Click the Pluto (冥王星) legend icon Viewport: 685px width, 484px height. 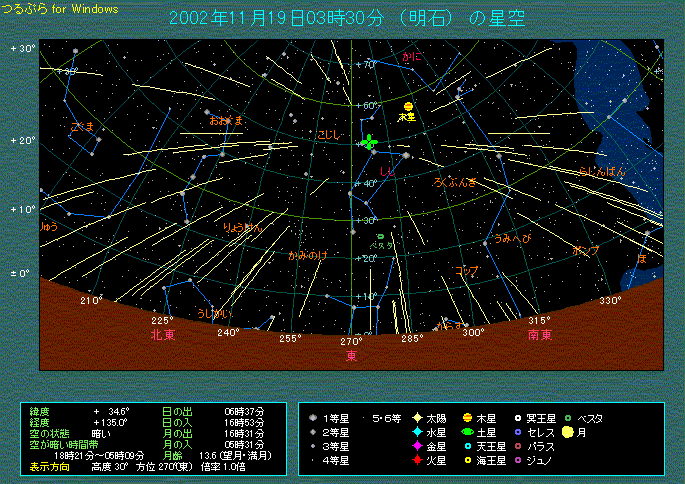point(517,418)
